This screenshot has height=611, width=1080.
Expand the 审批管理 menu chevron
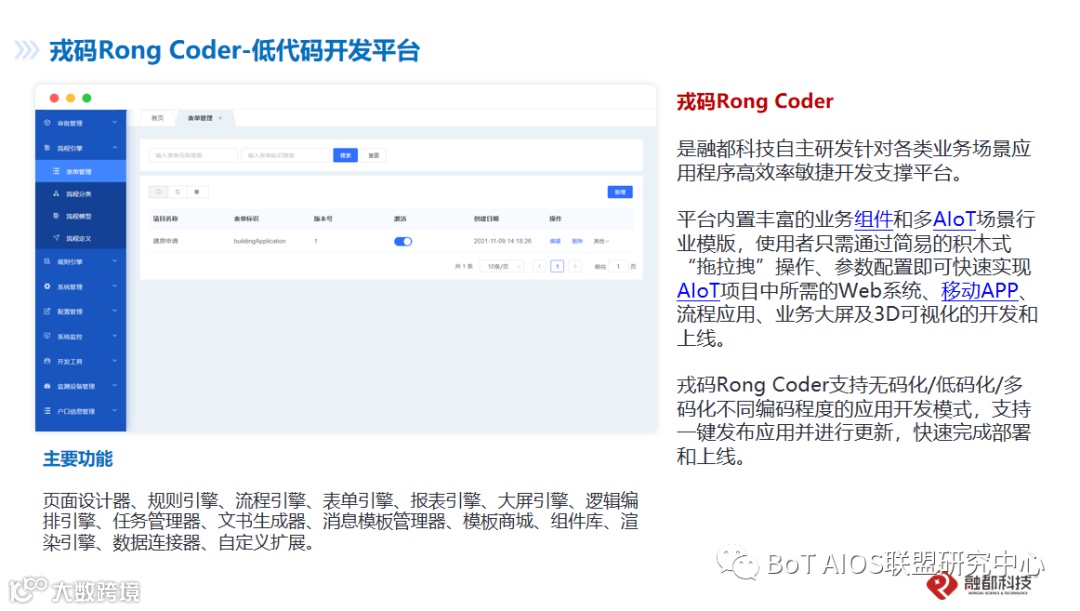coord(114,123)
